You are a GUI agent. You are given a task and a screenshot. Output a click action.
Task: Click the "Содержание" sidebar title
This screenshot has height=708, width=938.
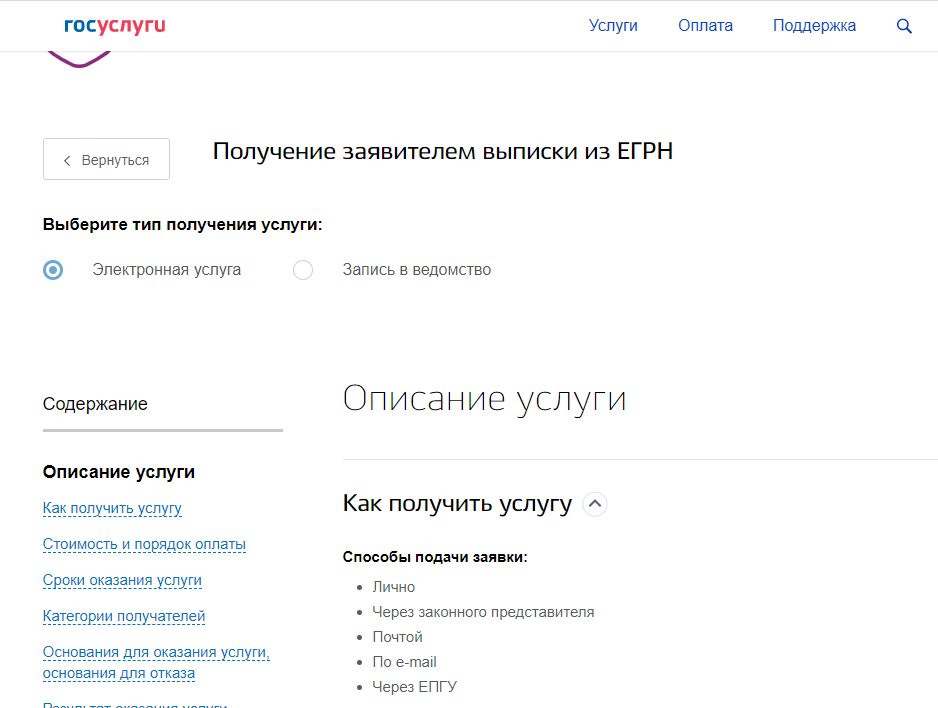pyautogui.click(x=95, y=404)
